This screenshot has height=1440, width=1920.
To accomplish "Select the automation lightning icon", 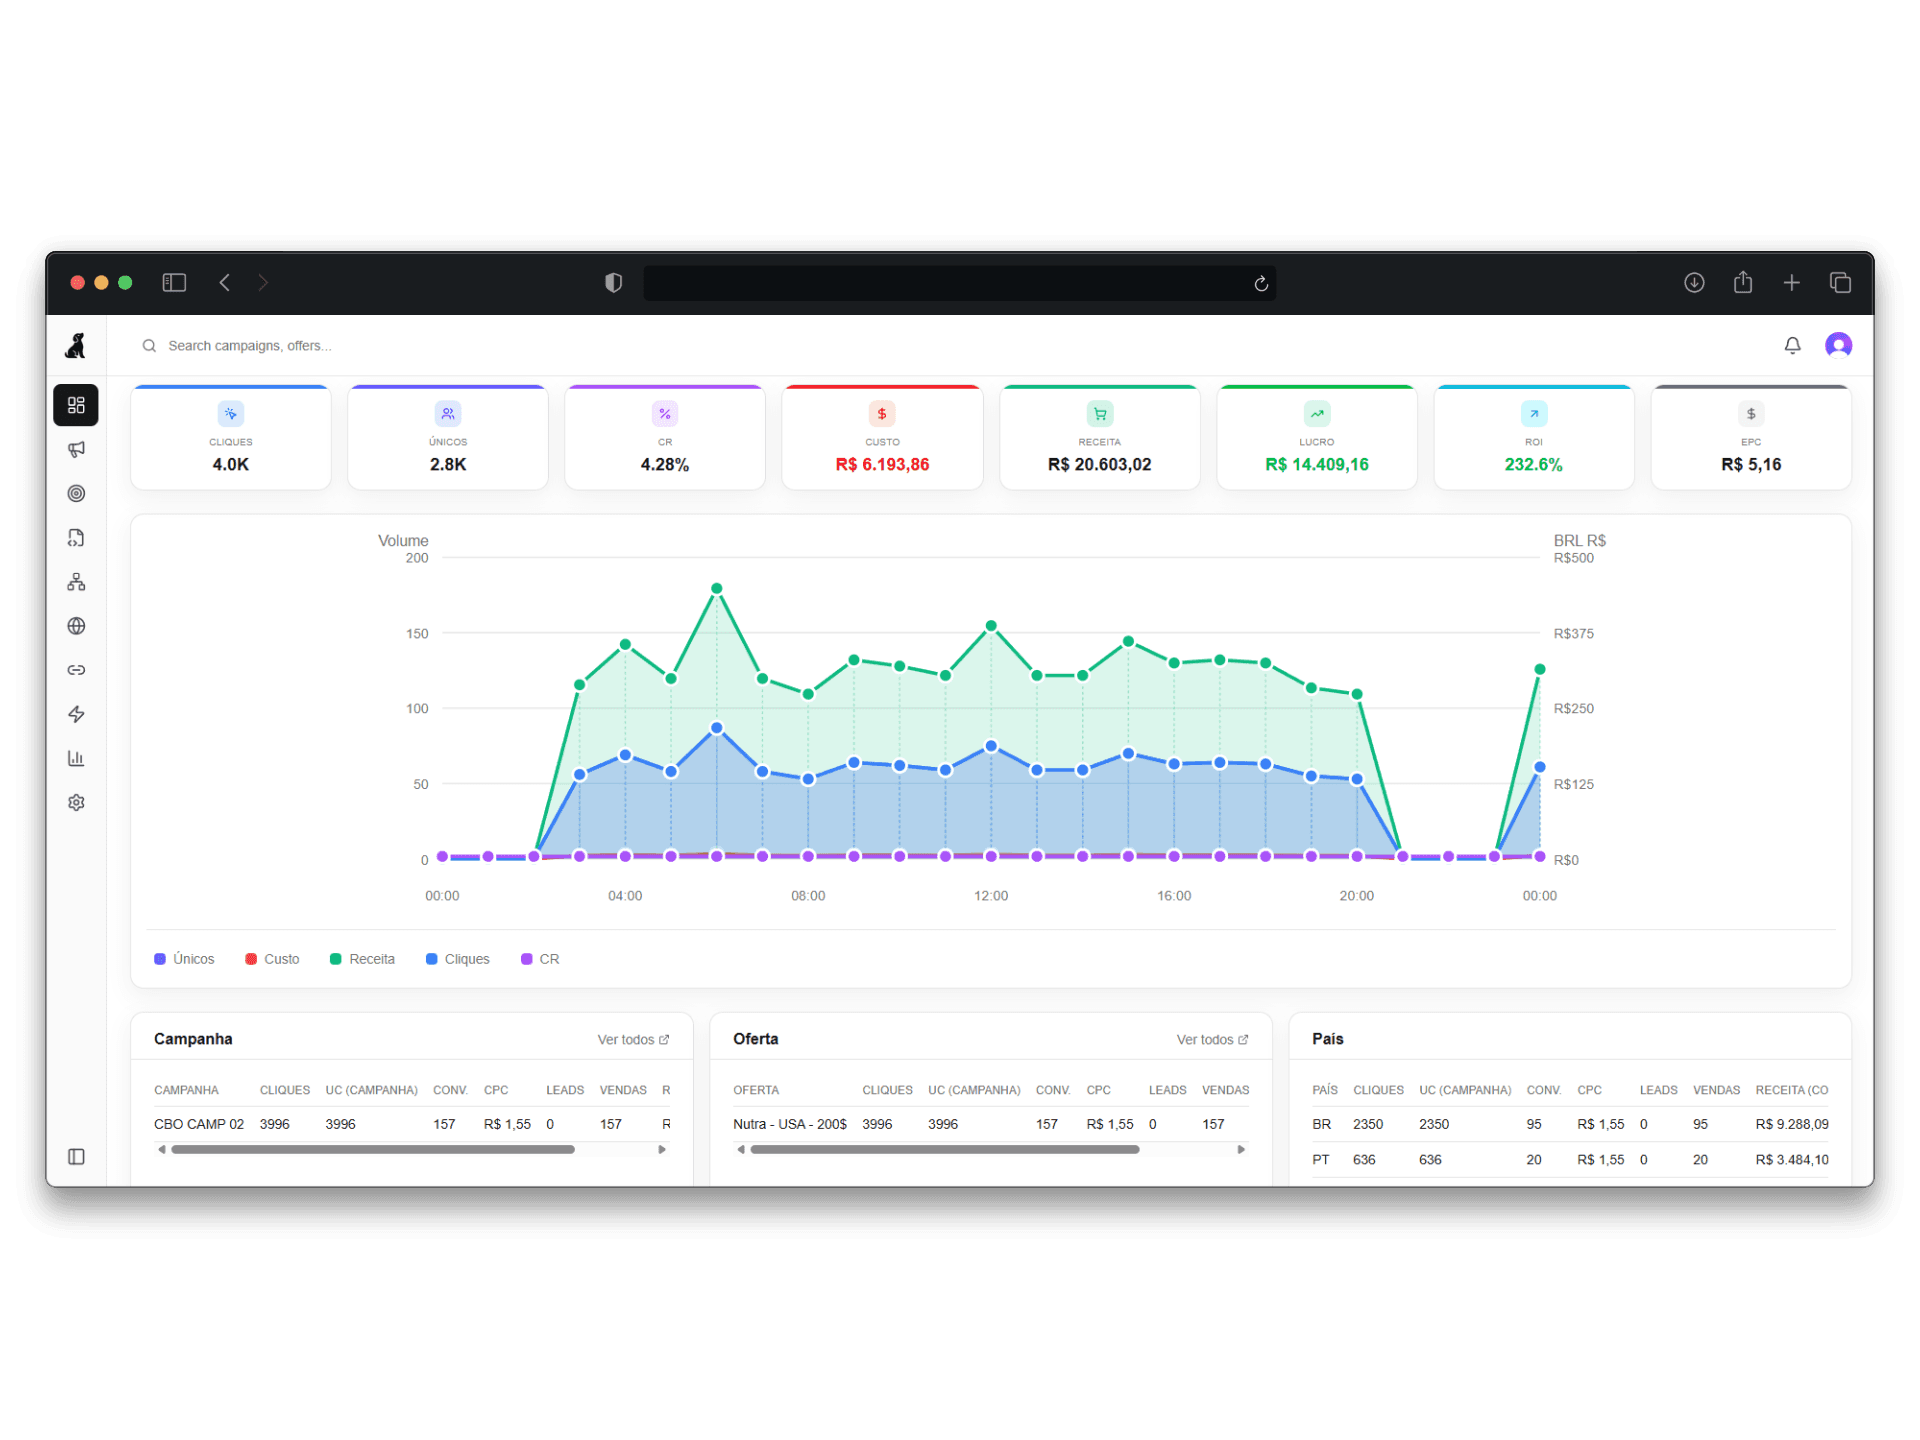I will [76, 713].
